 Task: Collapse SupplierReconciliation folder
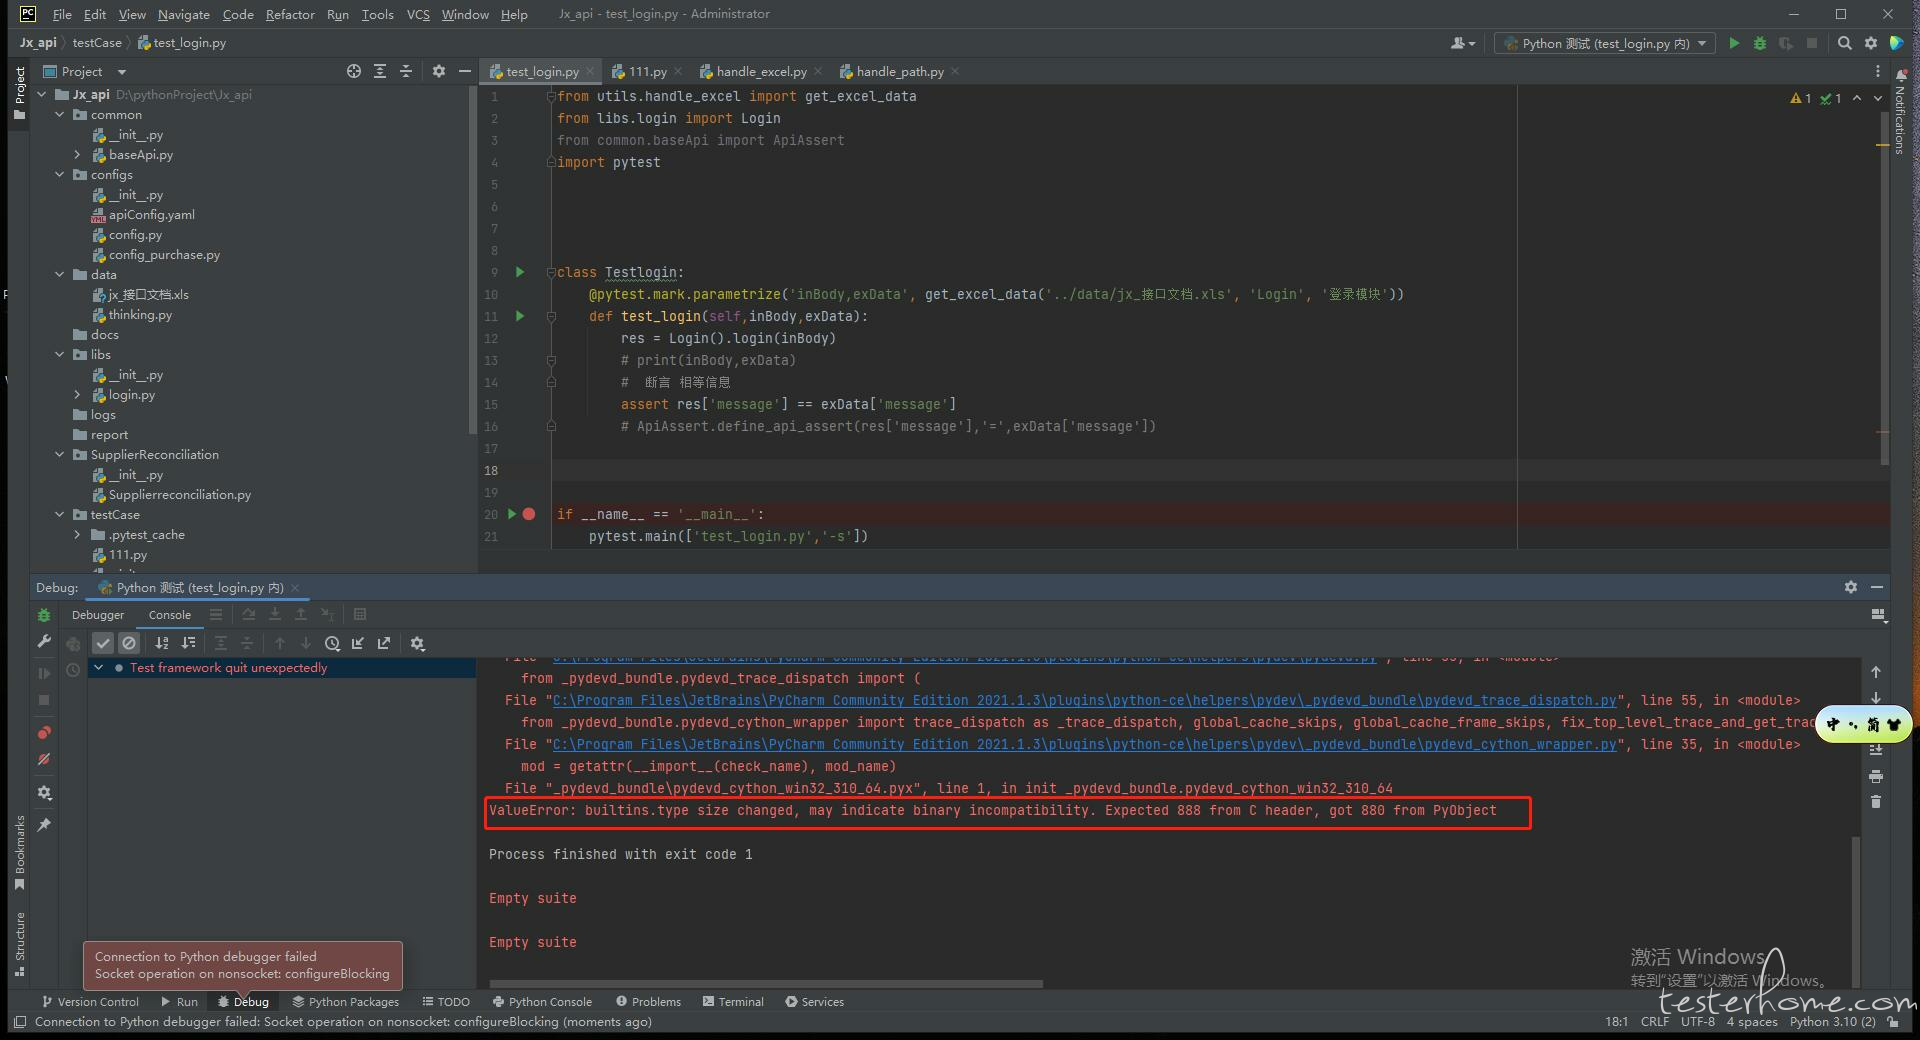pos(60,455)
